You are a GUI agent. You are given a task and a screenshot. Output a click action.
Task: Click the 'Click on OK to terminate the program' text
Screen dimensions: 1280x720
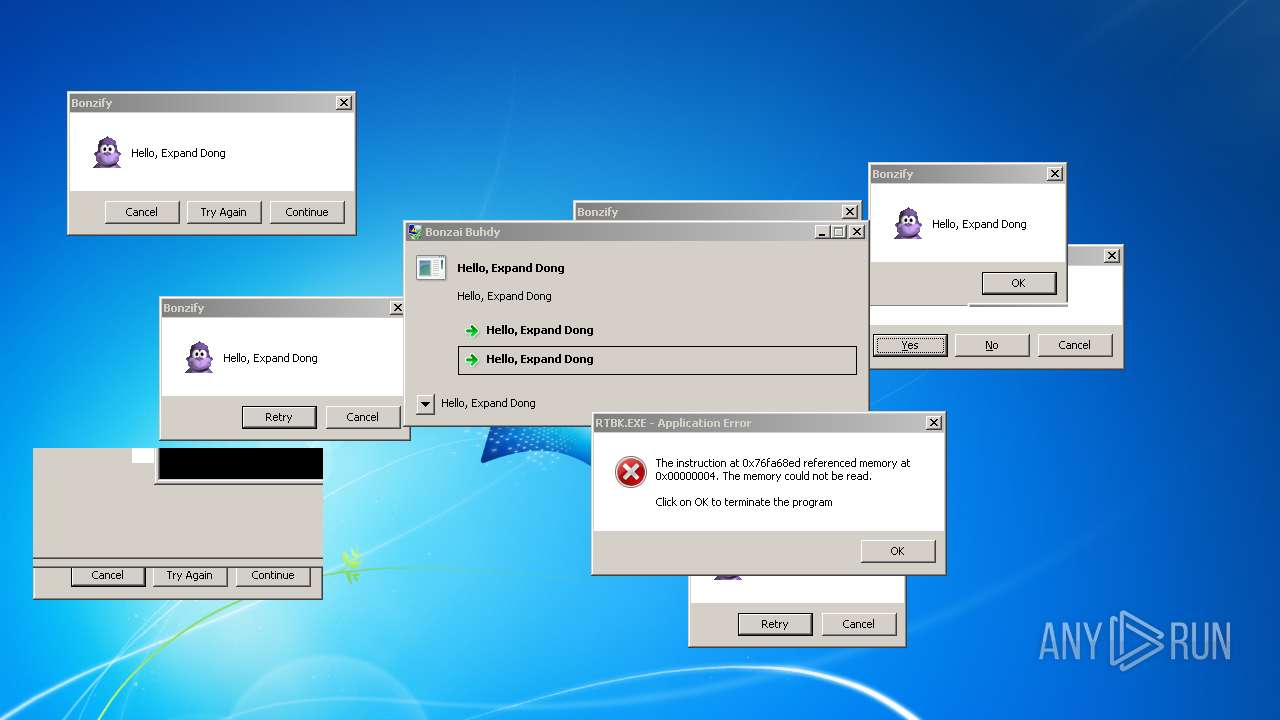point(744,502)
